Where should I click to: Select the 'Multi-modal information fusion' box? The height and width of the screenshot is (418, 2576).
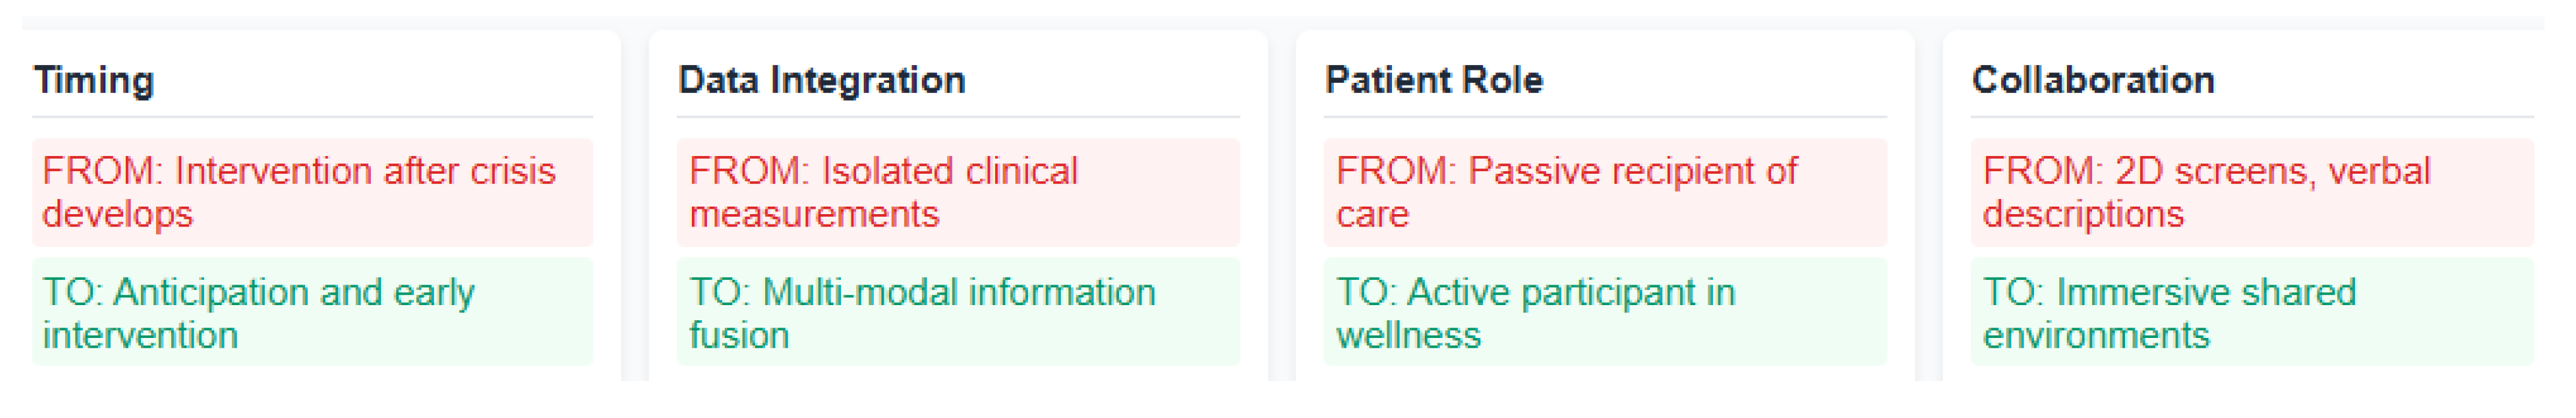957,313
